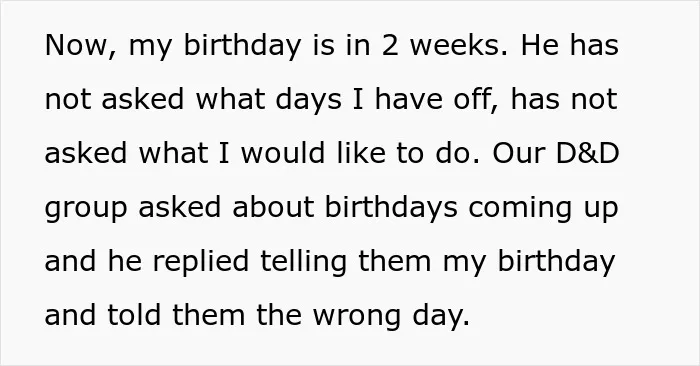The width and height of the screenshot is (700, 366).
Task: Click the word 'birthdays' in fourth line
Action: [391, 208]
